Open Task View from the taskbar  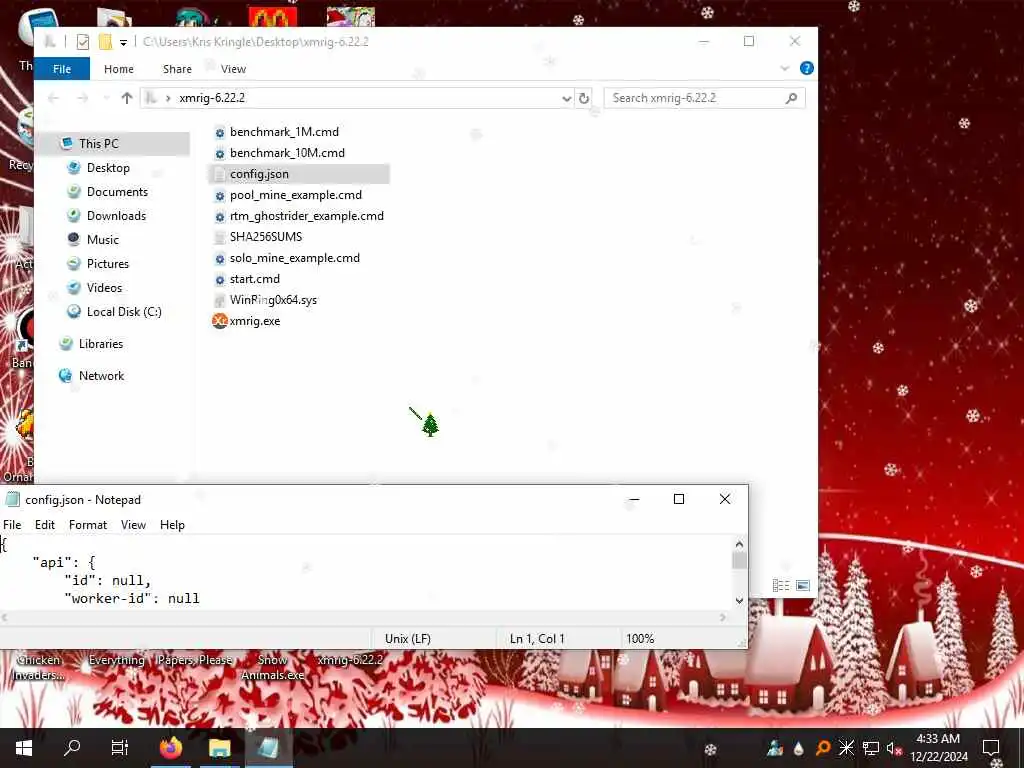click(x=120, y=748)
